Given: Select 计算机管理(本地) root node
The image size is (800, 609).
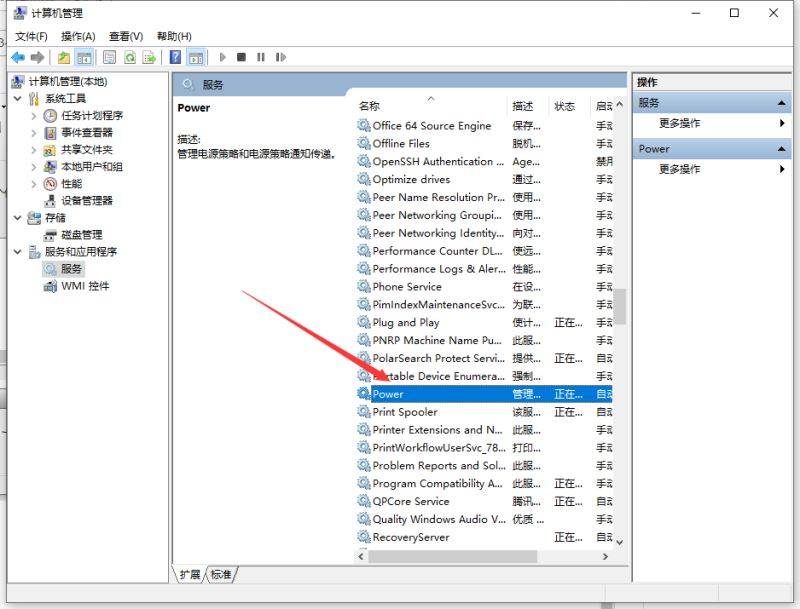Looking at the screenshot, I should 68,82.
